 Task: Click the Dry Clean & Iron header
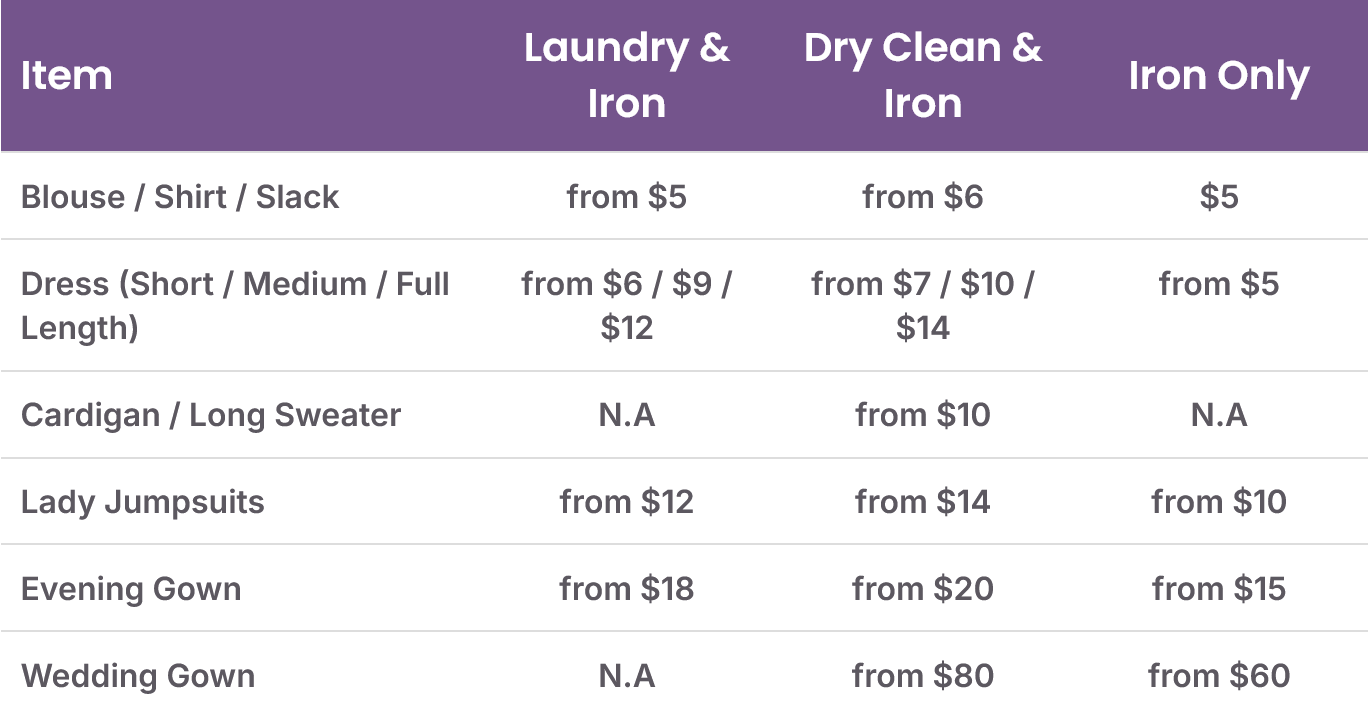(922, 76)
